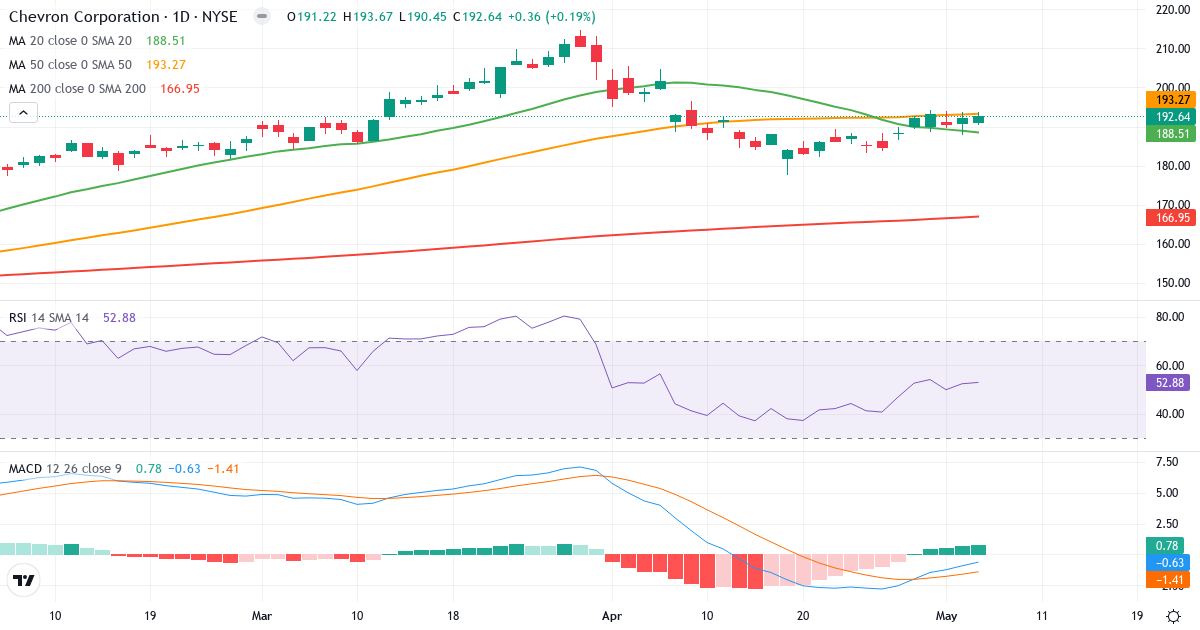The width and height of the screenshot is (1200, 630).
Task: Toggle the market status pill next to NYSE
Action: (x=262, y=17)
